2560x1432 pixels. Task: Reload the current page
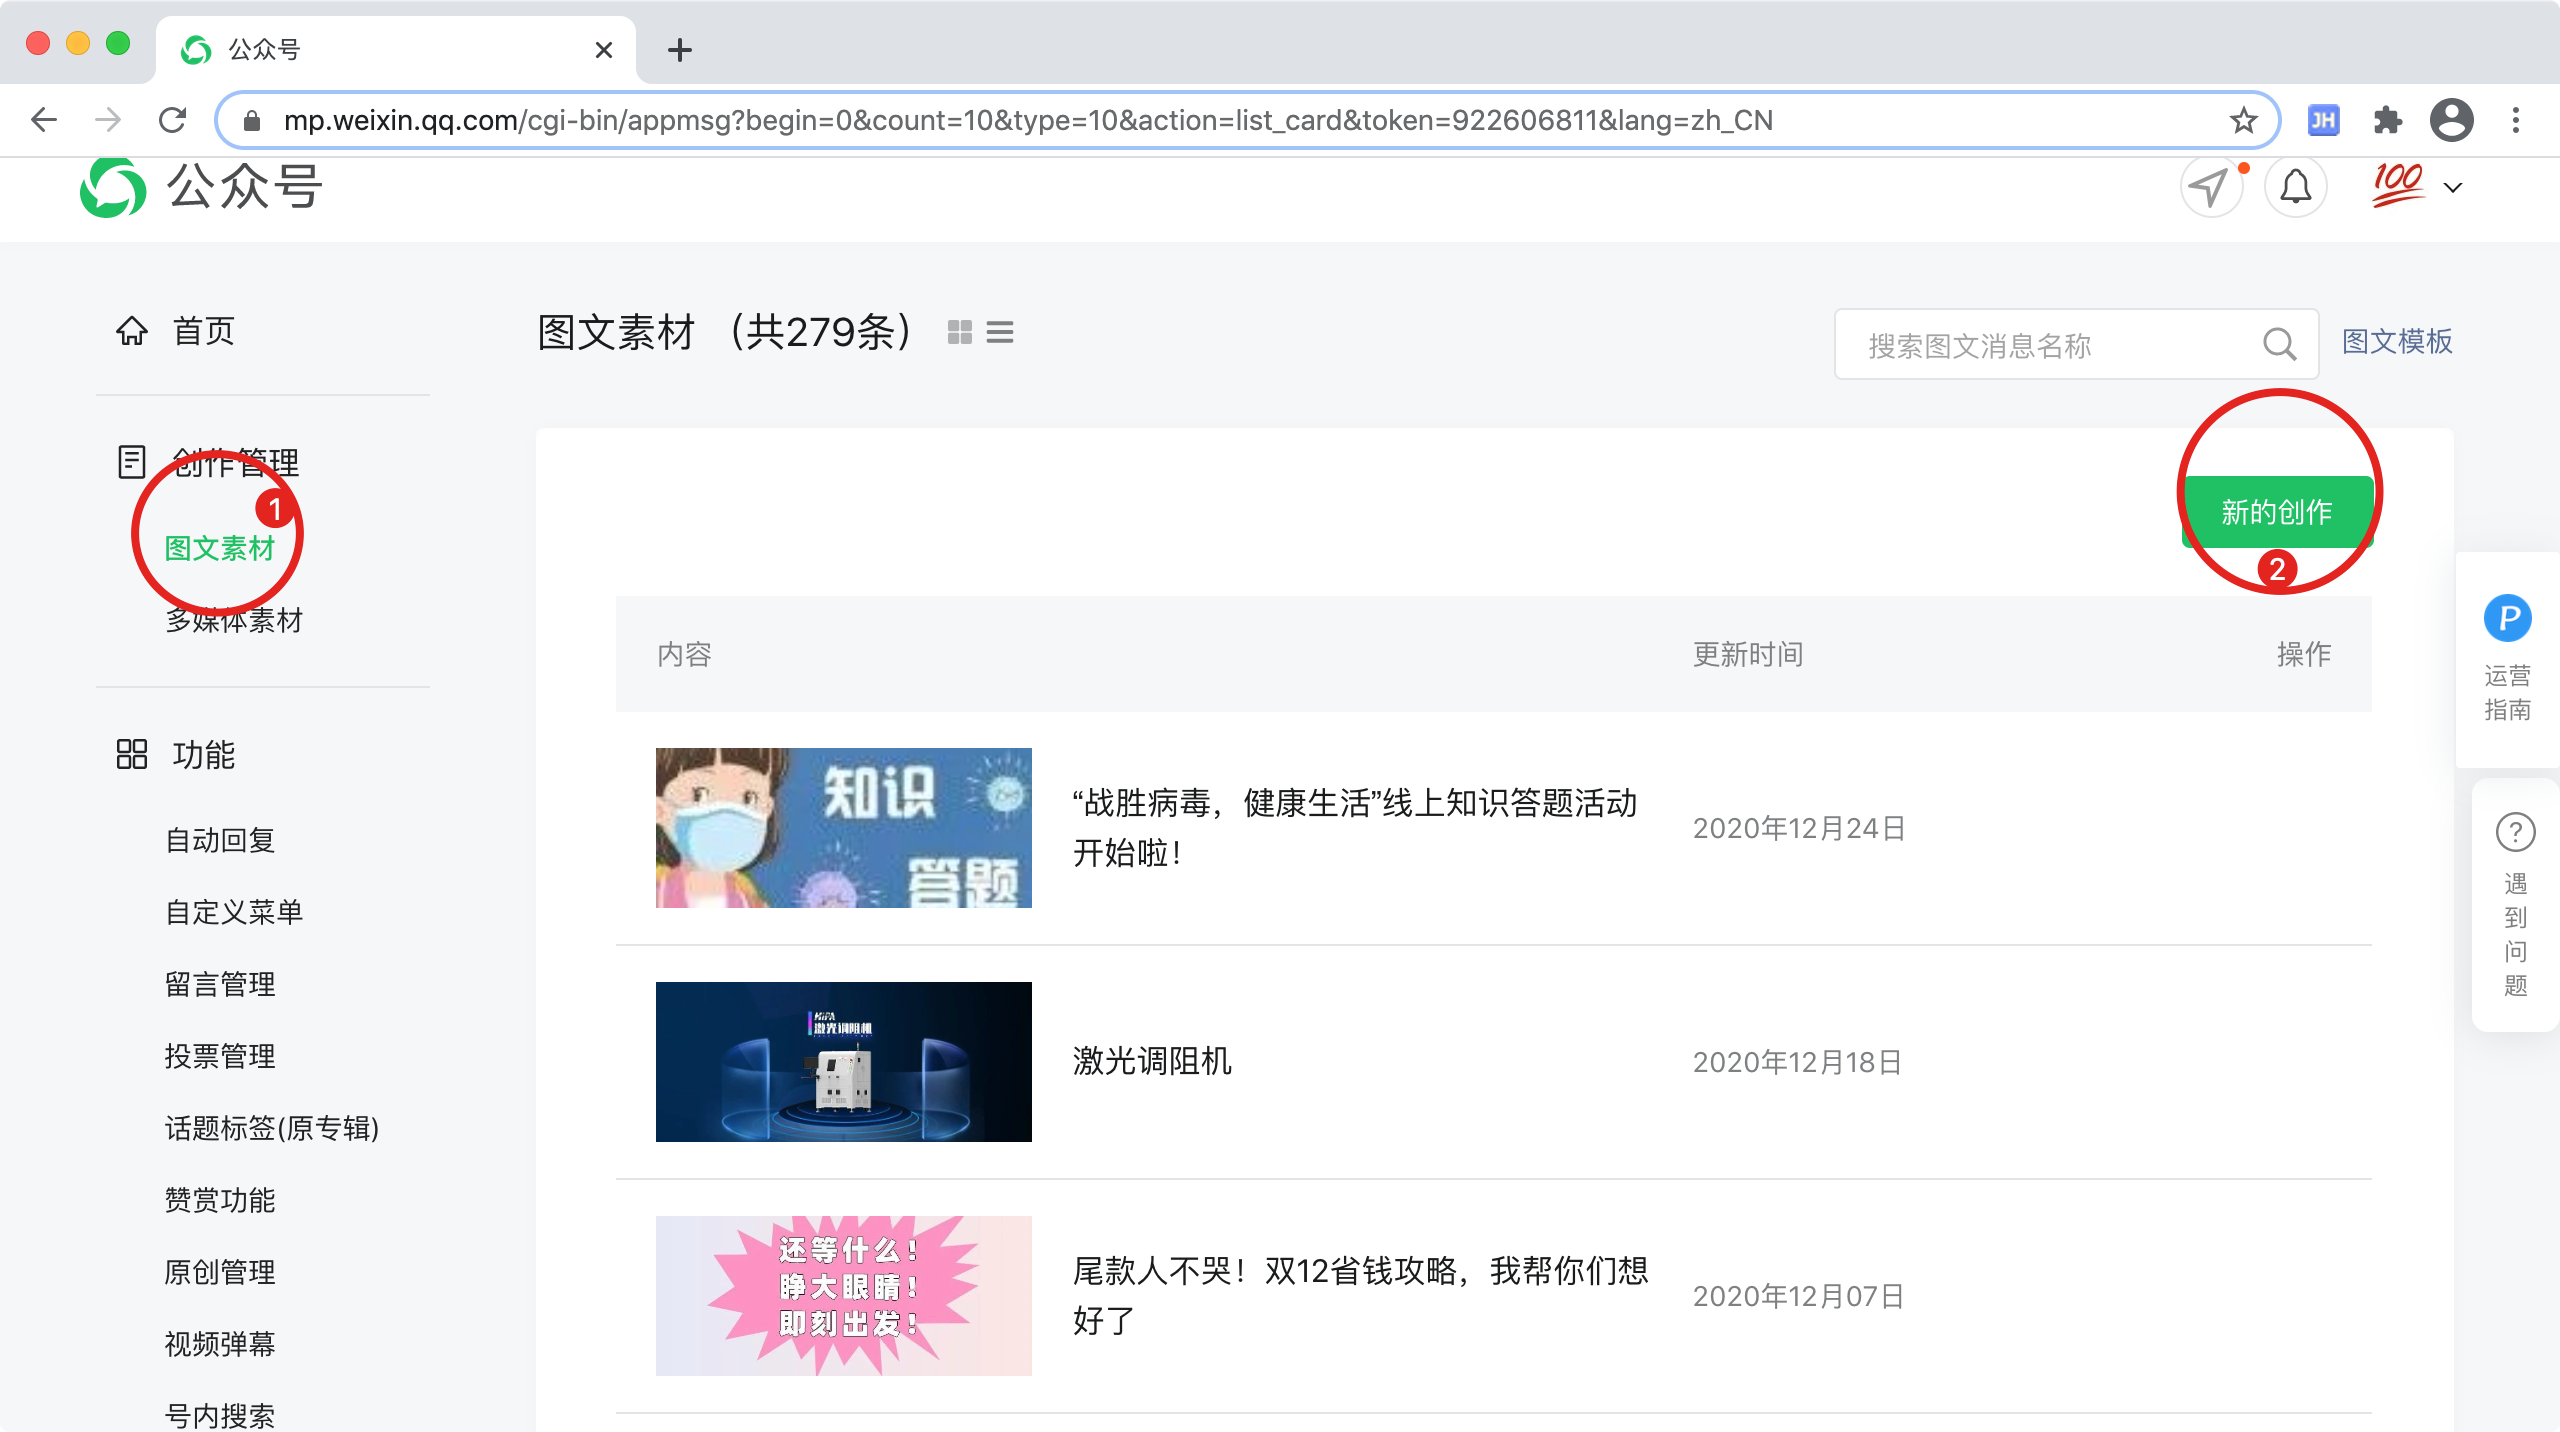click(x=173, y=121)
